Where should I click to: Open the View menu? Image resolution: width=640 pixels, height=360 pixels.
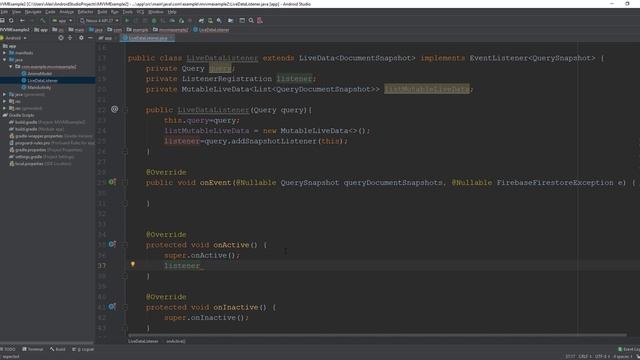(x=17, y=12)
